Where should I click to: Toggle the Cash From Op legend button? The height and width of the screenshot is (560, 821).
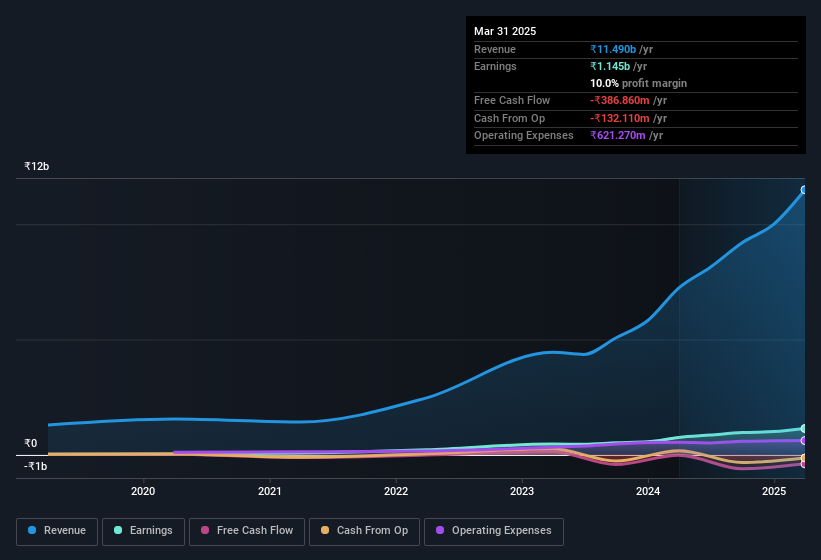[x=364, y=531]
